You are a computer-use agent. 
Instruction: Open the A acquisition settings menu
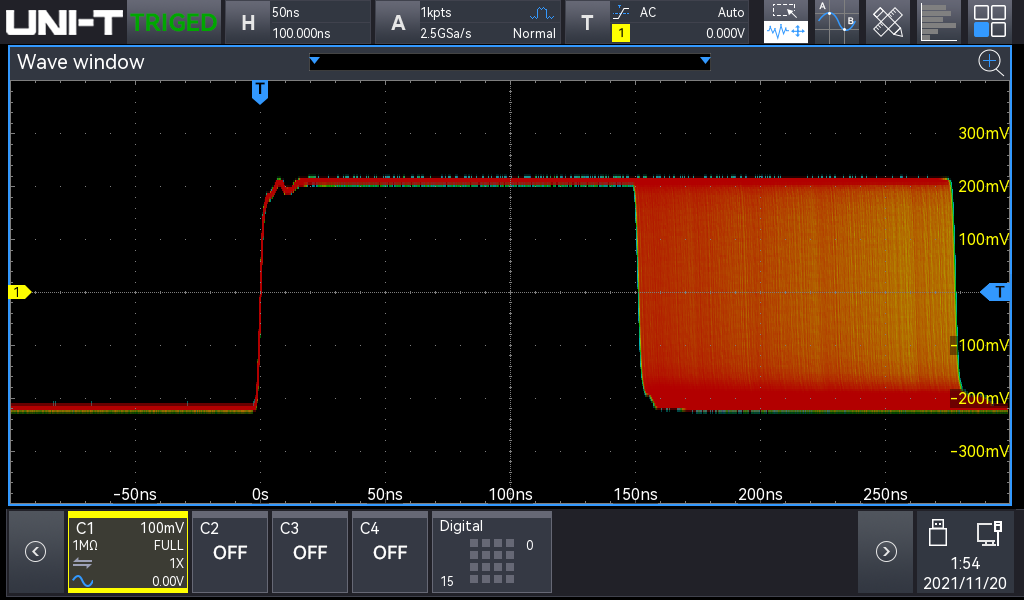click(x=466, y=22)
